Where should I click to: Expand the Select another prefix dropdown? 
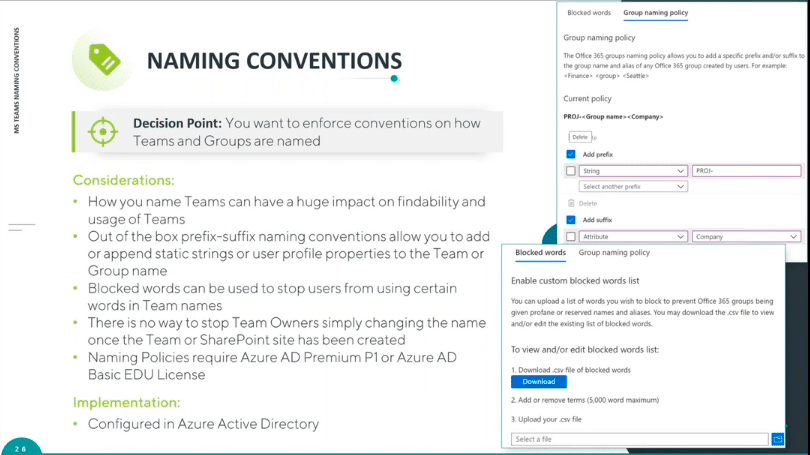click(x=633, y=187)
